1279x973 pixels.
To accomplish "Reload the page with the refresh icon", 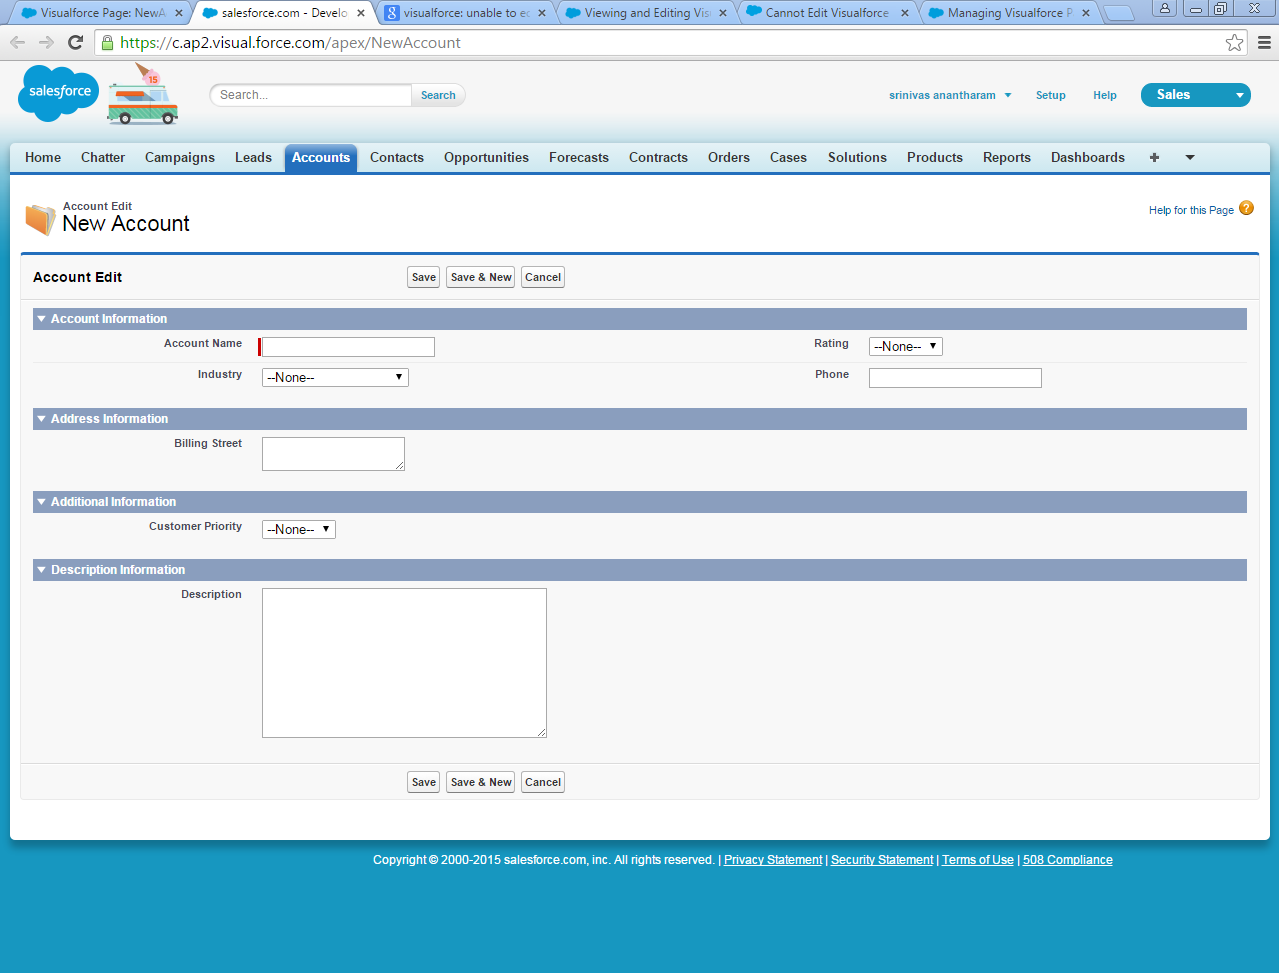I will click(x=75, y=43).
